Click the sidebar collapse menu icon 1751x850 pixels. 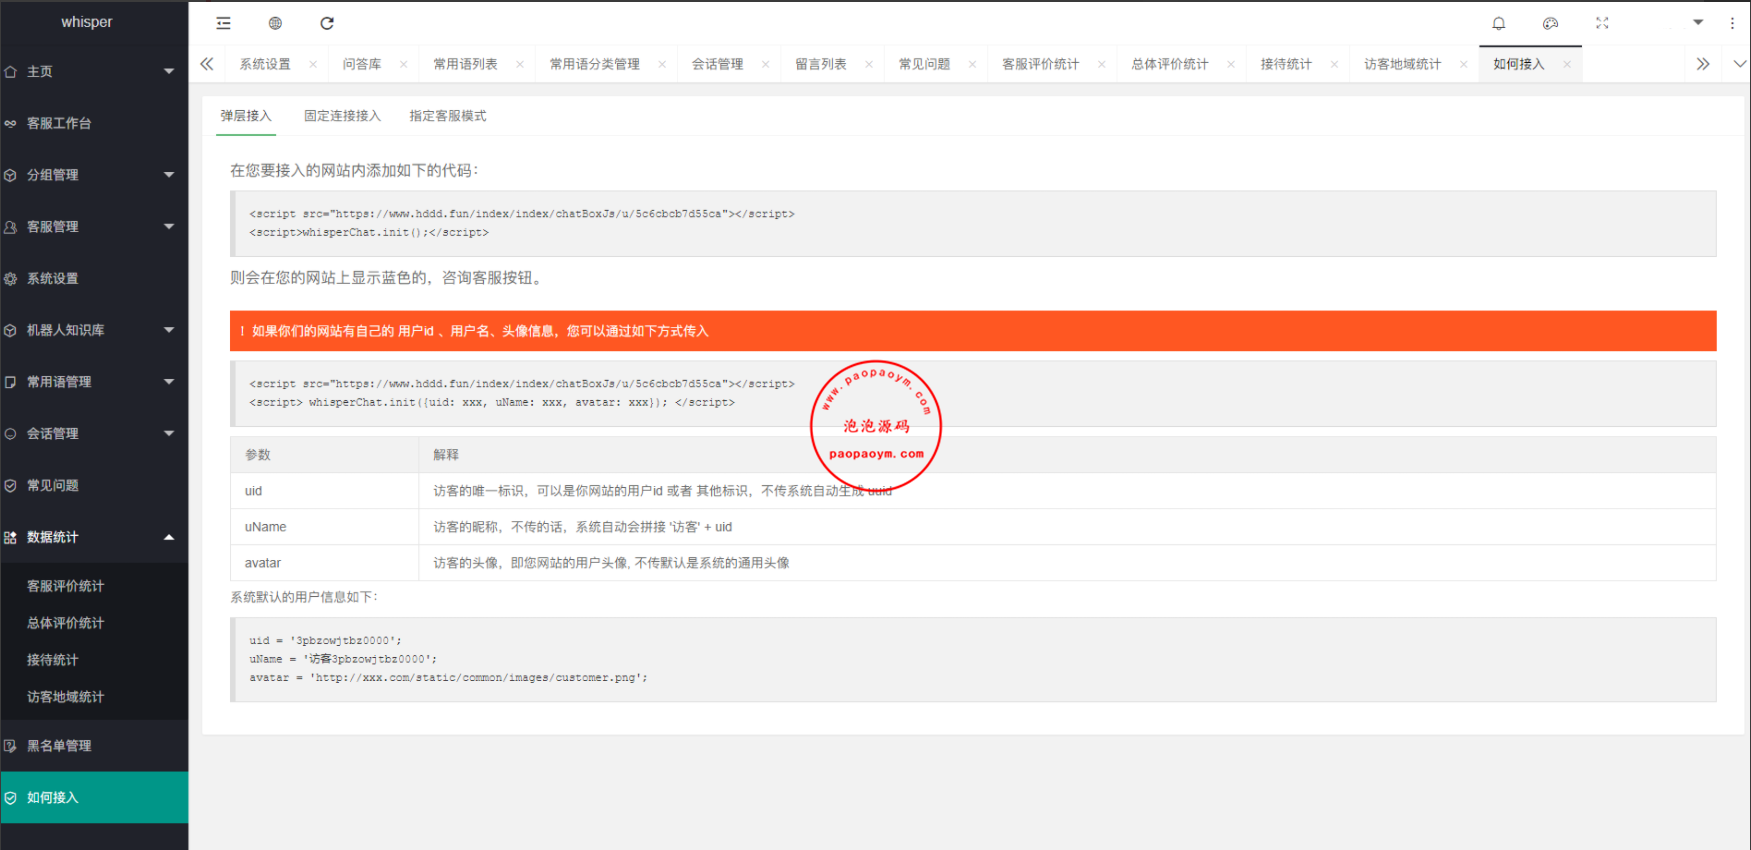tap(223, 23)
